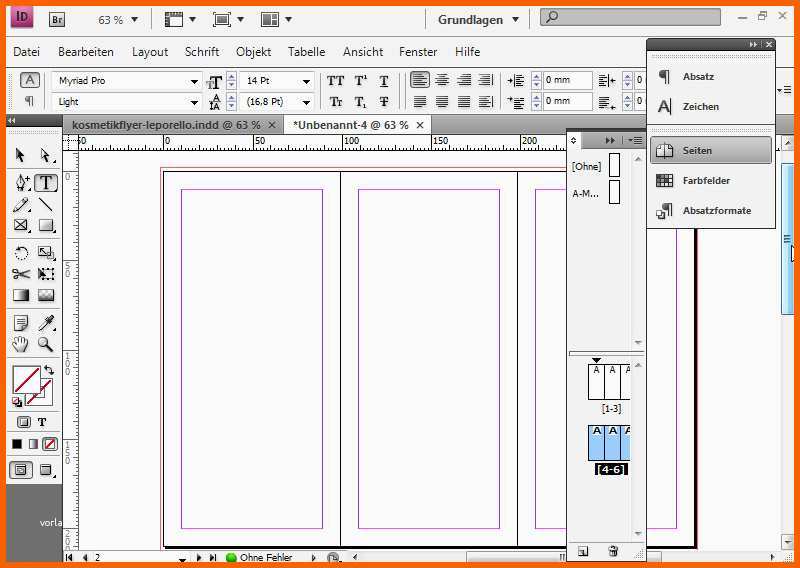Image resolution: width=800 pixels, height=568 pixels.
Task: Open the Schrift menu
Action: 202,52
